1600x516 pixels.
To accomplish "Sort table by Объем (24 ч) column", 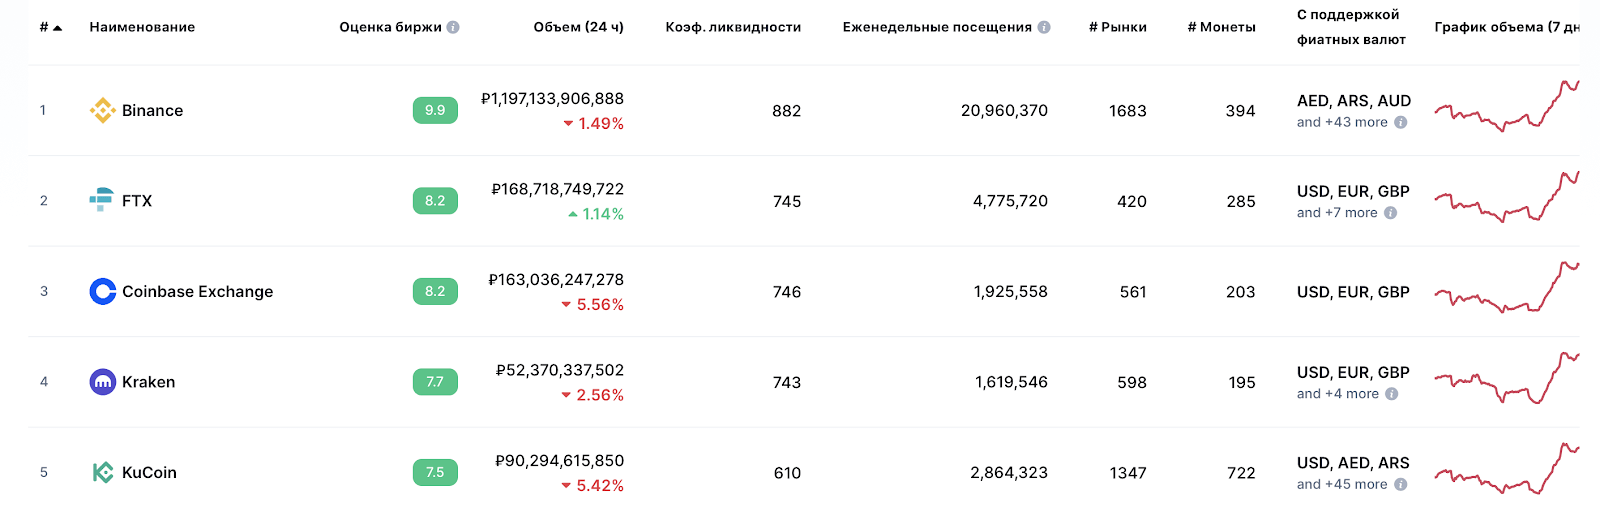I will click(x=578, y=27).
